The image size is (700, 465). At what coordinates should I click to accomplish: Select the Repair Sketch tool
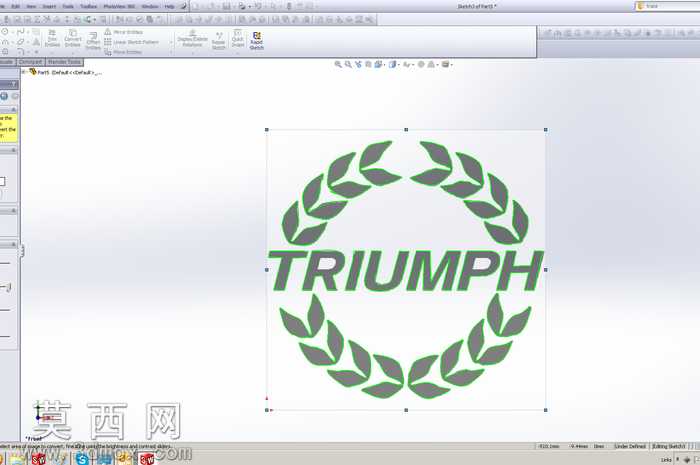coord(219,41)
